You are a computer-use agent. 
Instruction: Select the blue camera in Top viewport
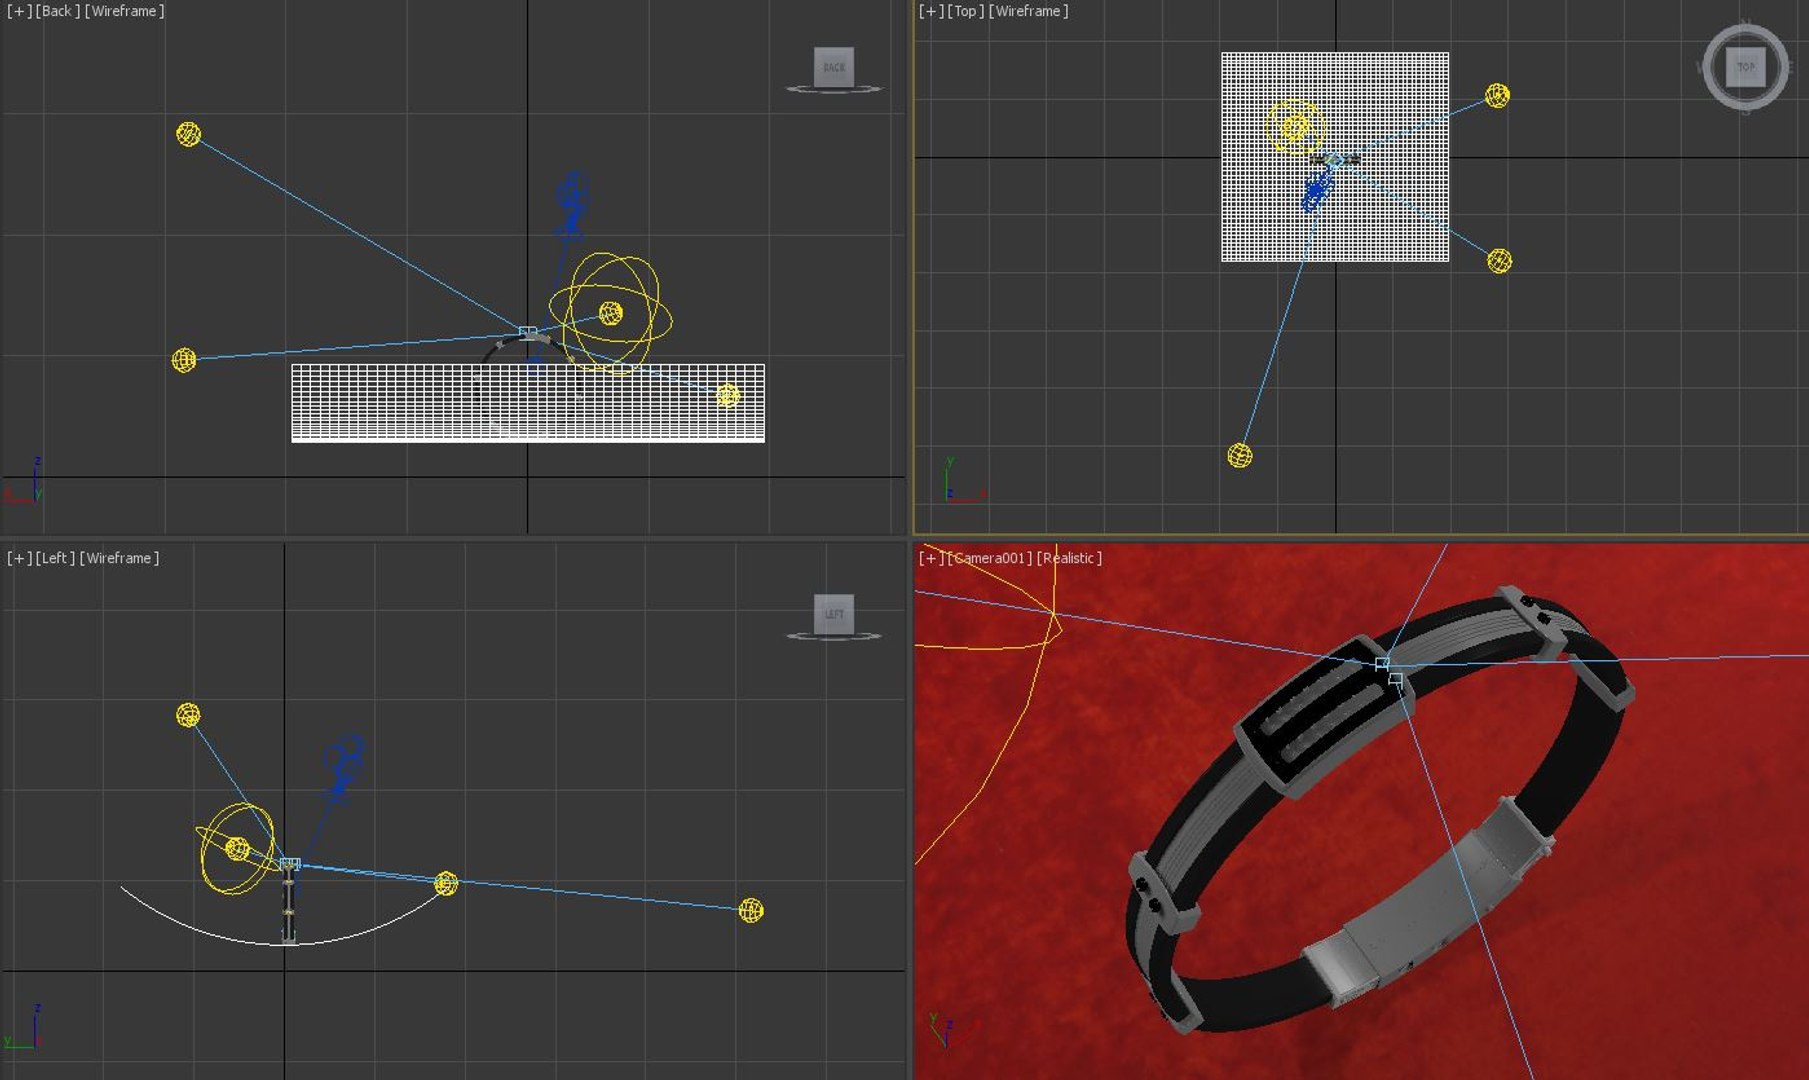tap(1315, 190)
